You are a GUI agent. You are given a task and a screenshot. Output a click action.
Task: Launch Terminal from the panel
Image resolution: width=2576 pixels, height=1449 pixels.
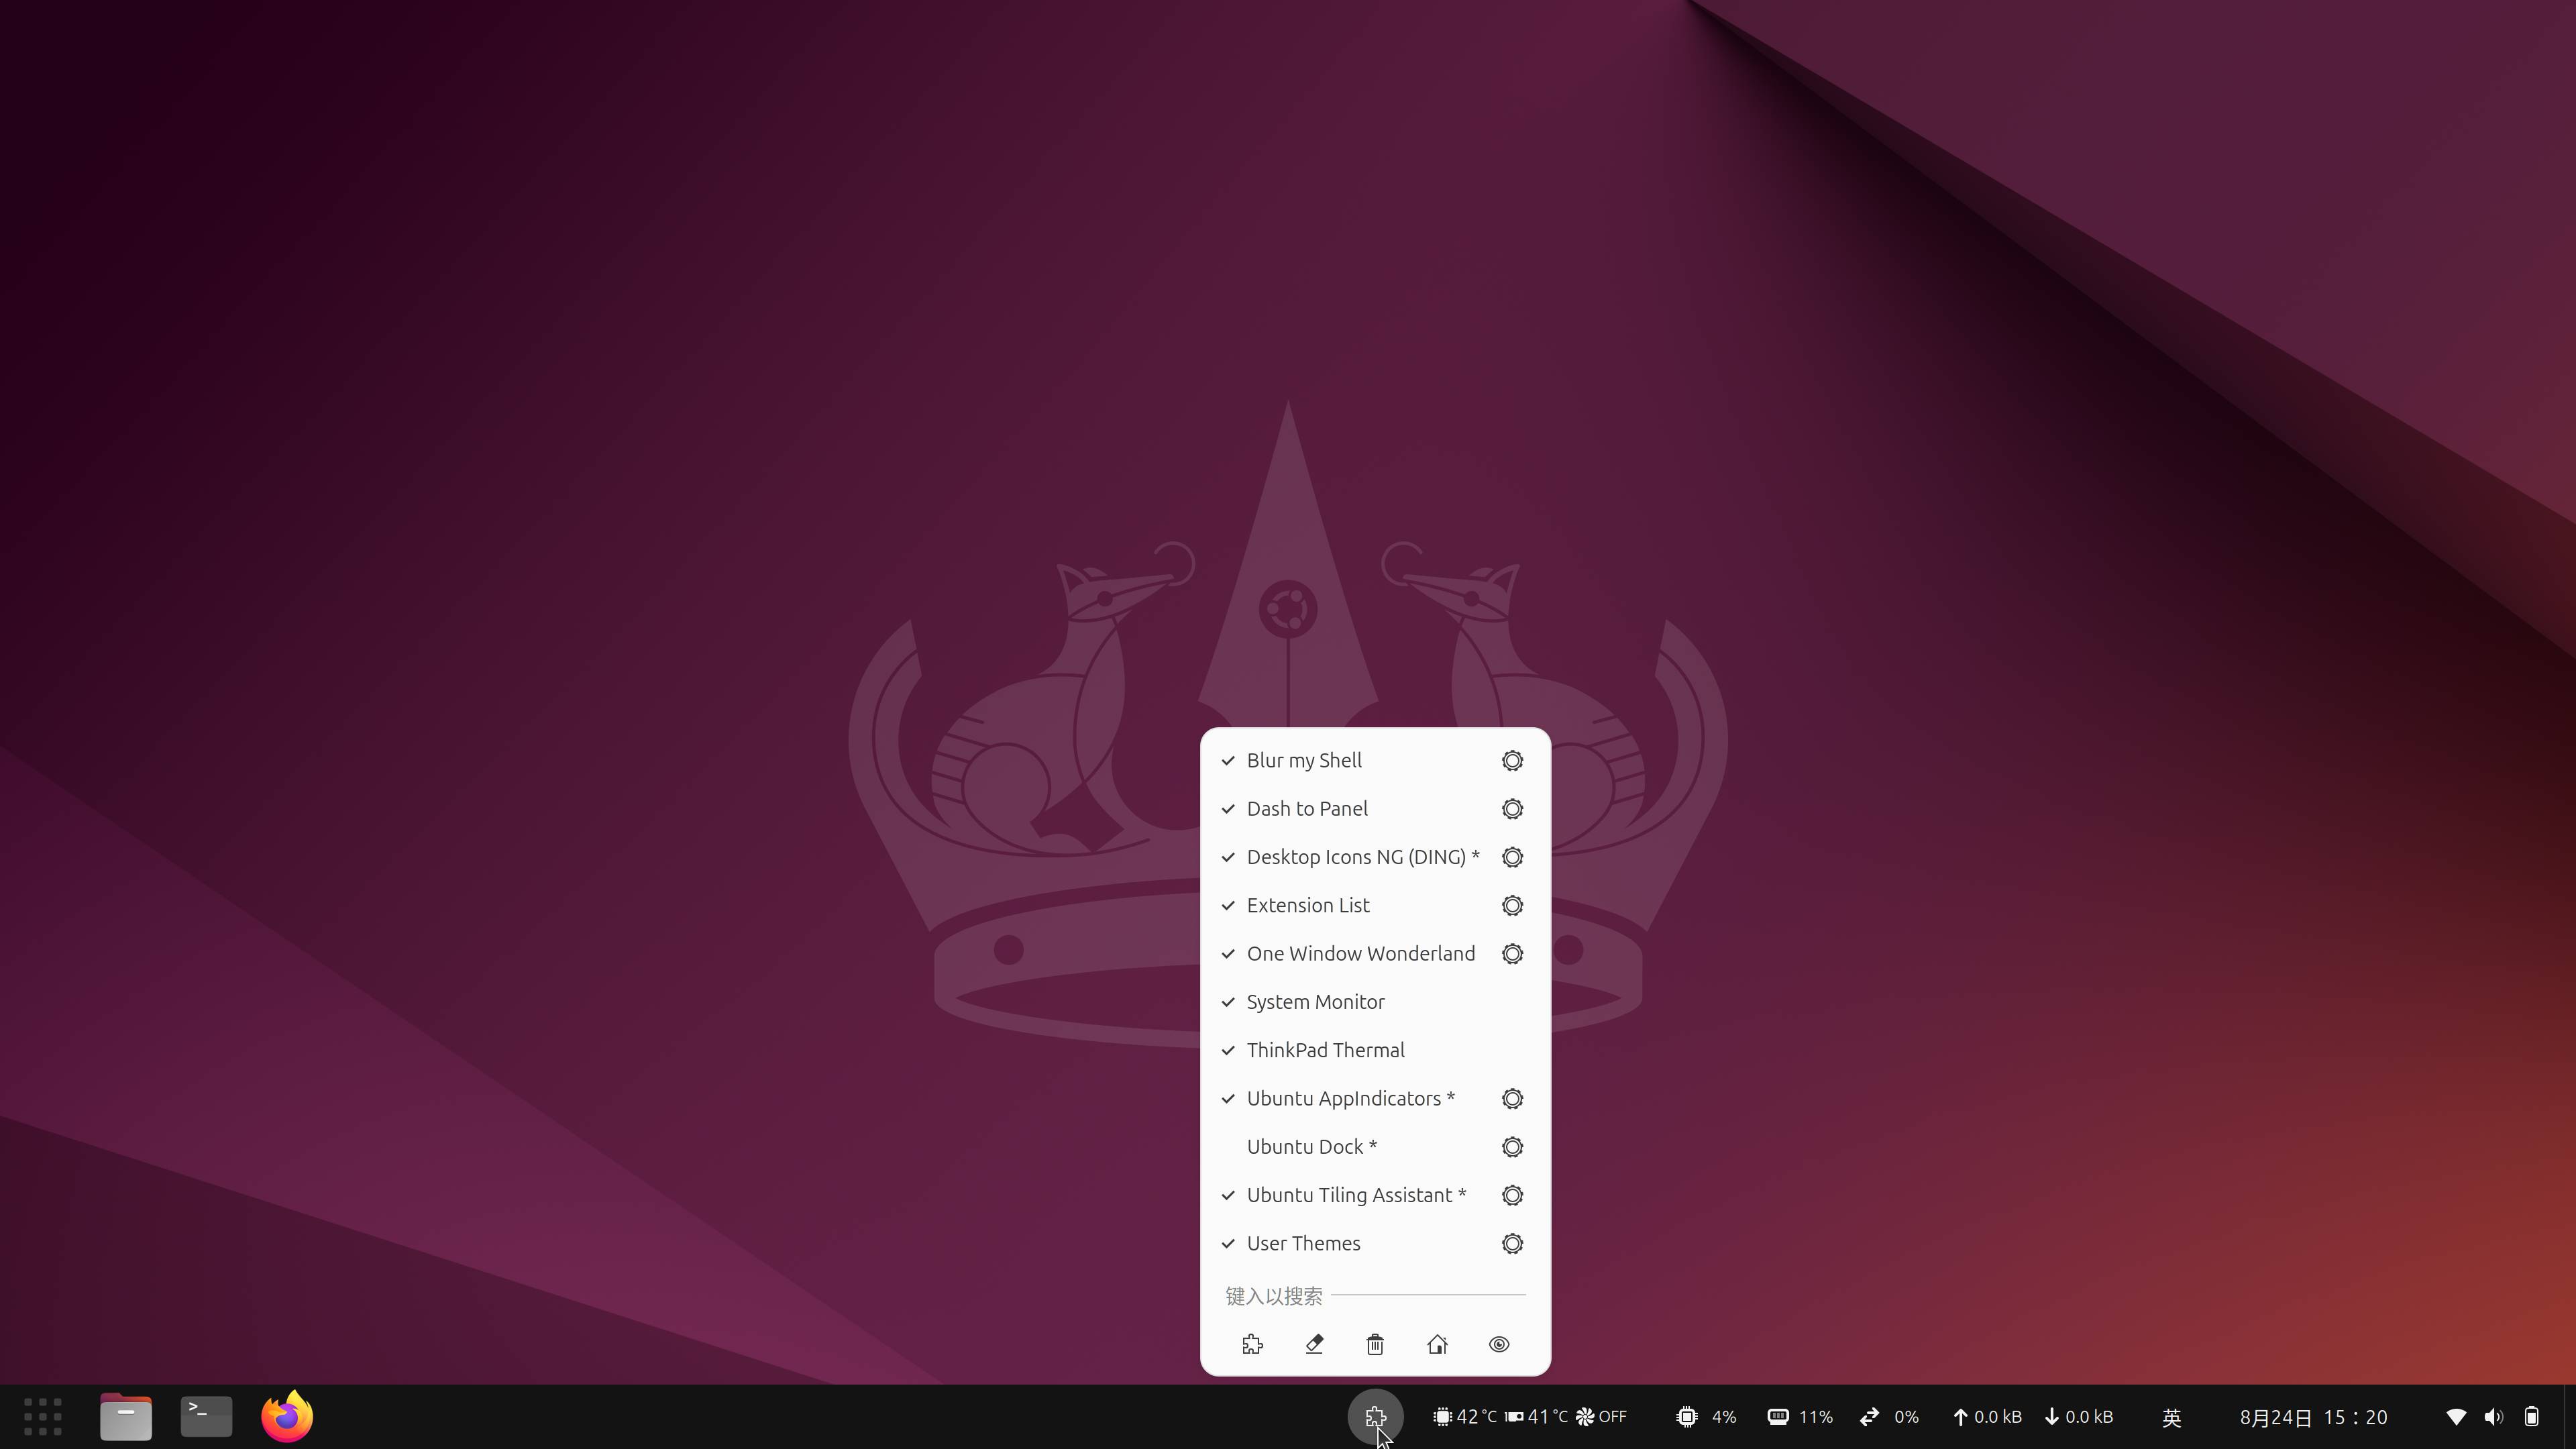click(206, 1417)
